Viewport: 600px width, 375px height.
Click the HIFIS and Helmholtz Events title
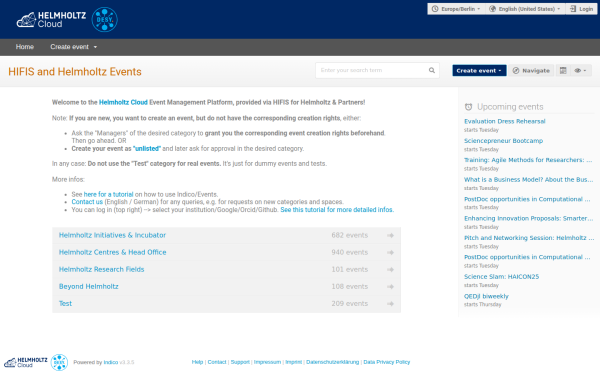click(75, 72)
